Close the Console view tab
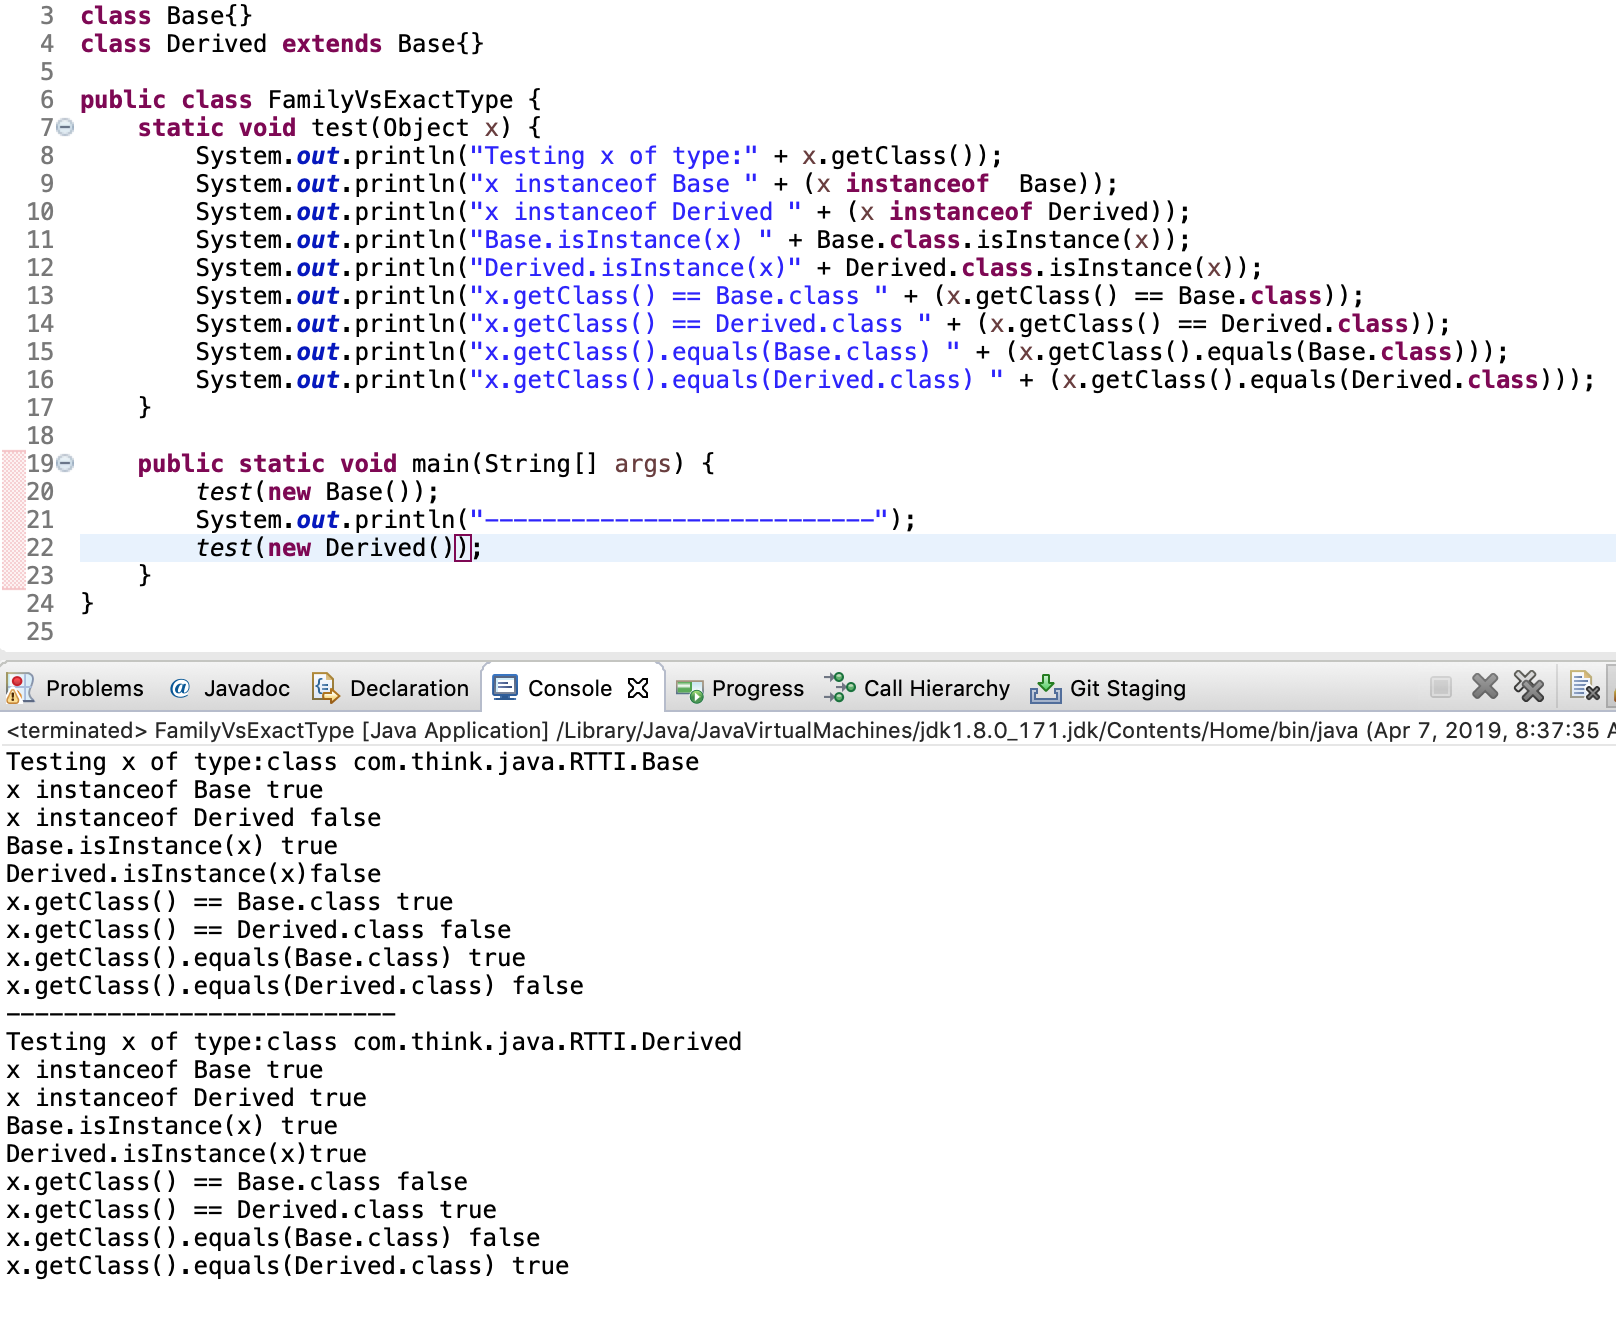Image resolution: width=1616 pixels, height=1326 pixels. tap(638, 687)
